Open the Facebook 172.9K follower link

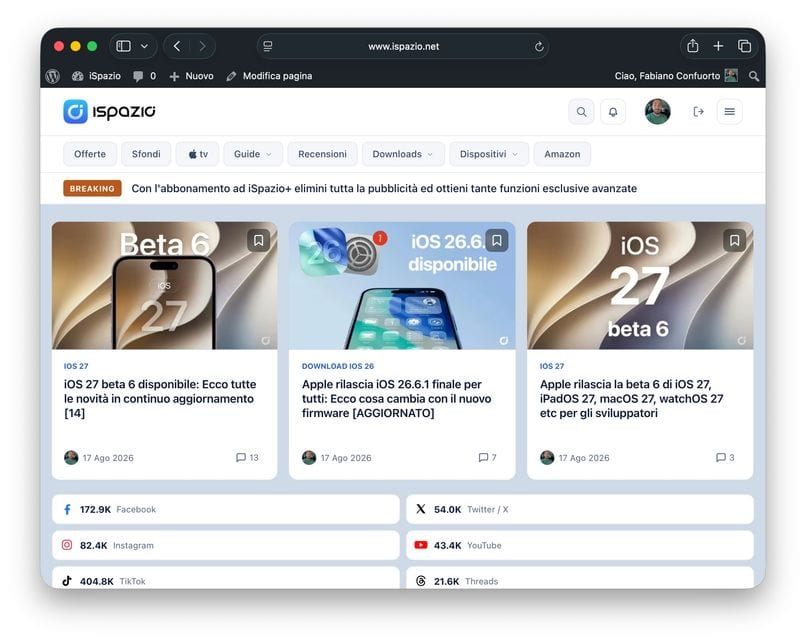coord(226,509)
